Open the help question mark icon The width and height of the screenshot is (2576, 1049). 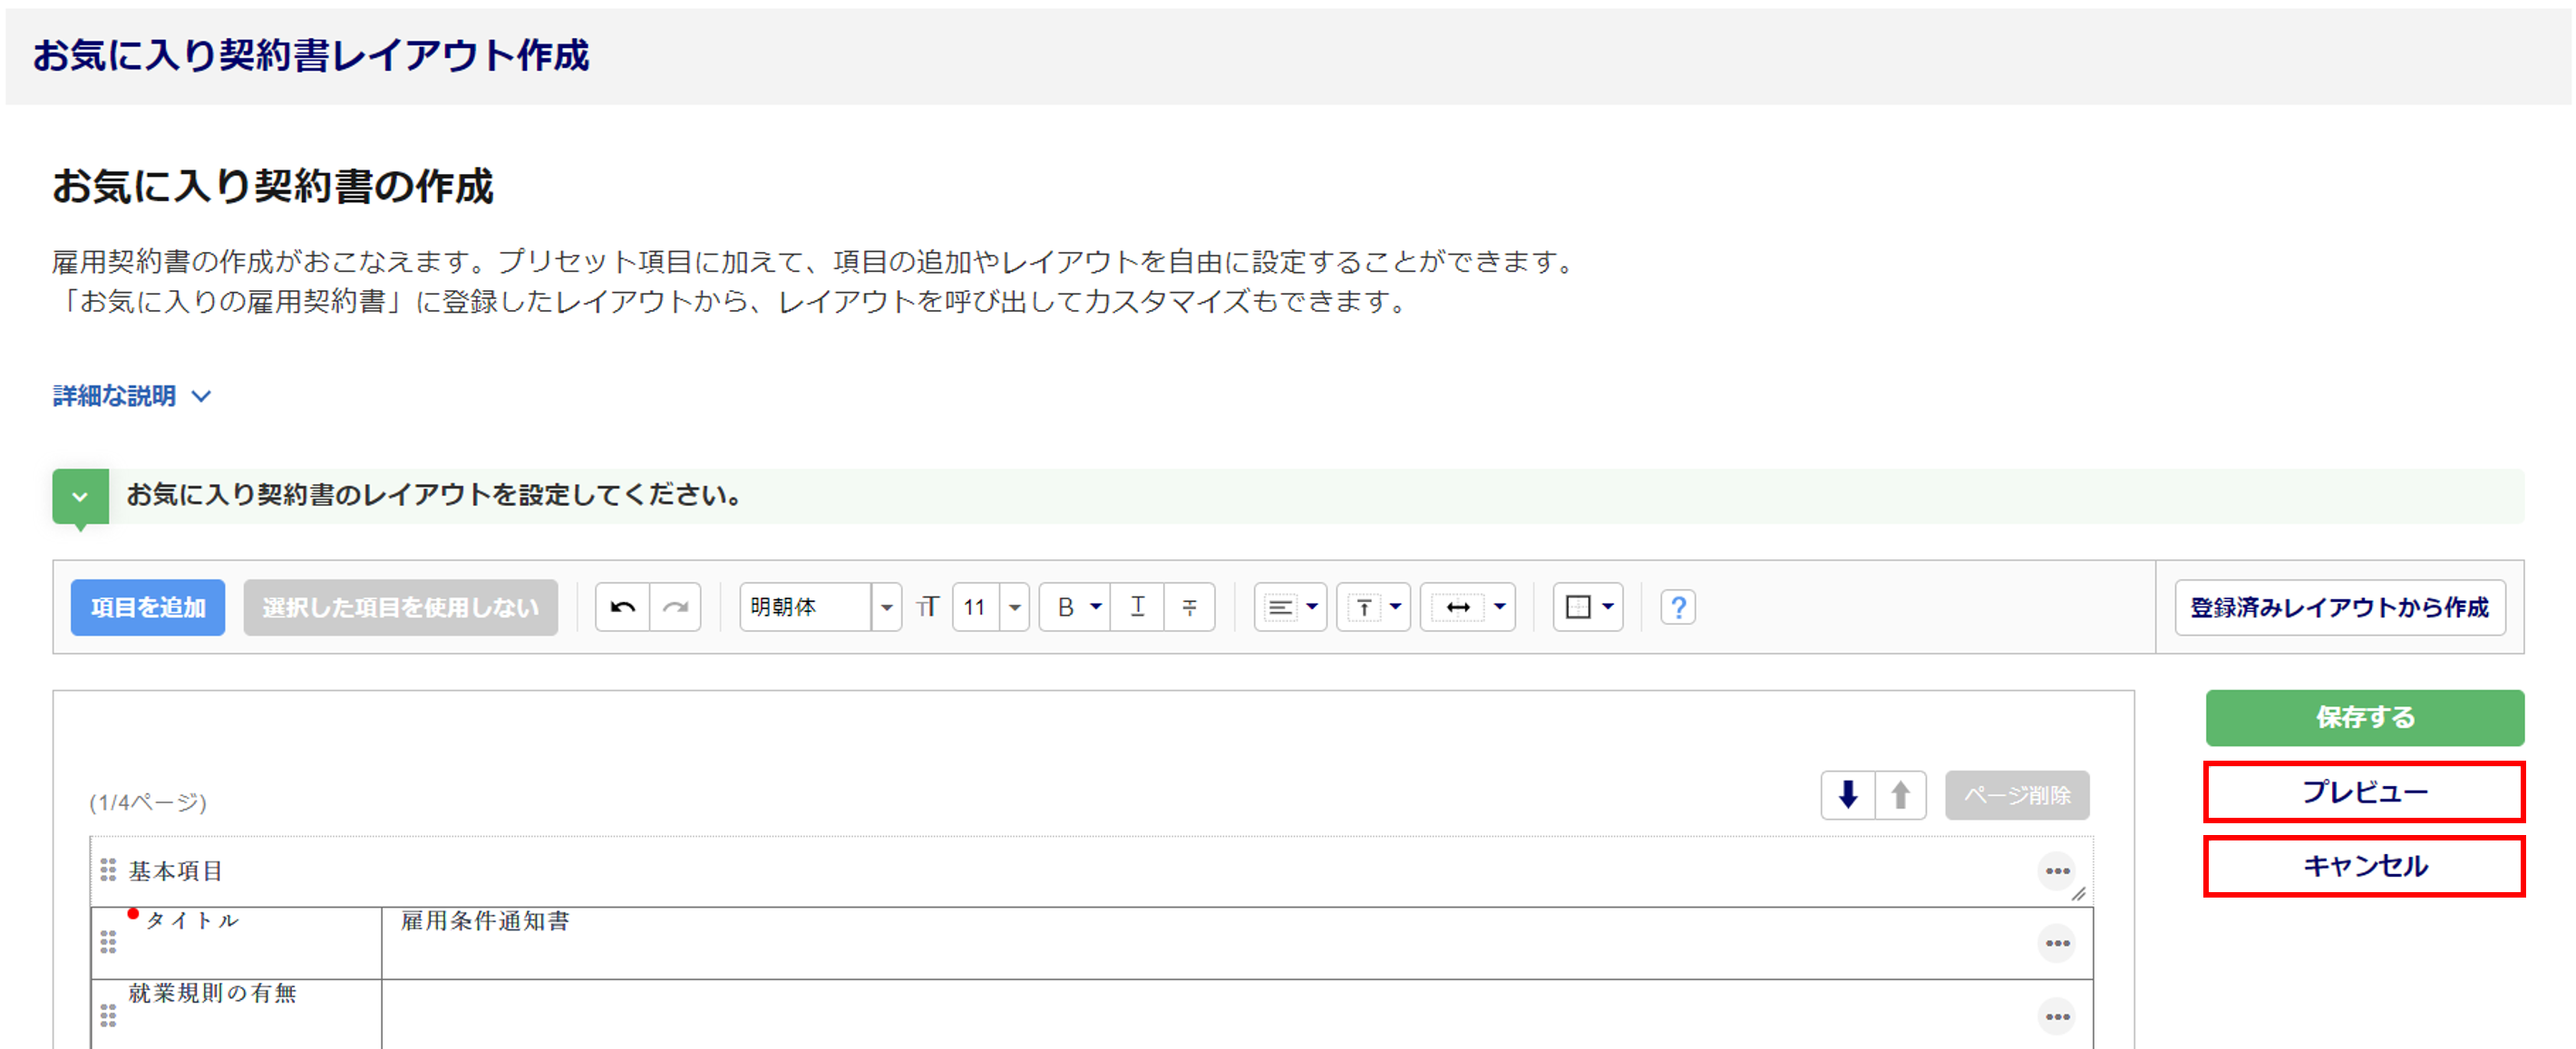[x=1678, y=607]
